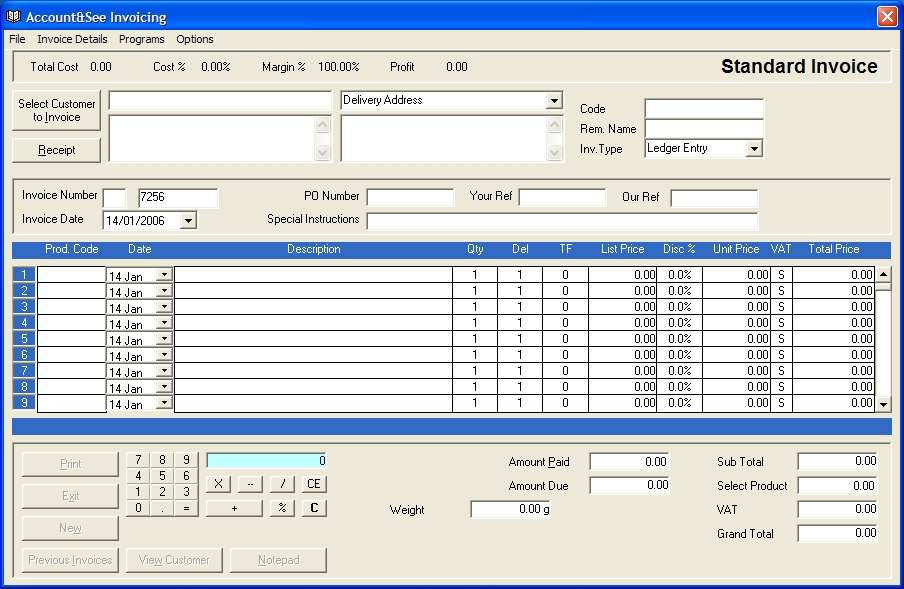Open the date dropdown on row 9
This screenshot has width=904, height=589.
[164, 403]
